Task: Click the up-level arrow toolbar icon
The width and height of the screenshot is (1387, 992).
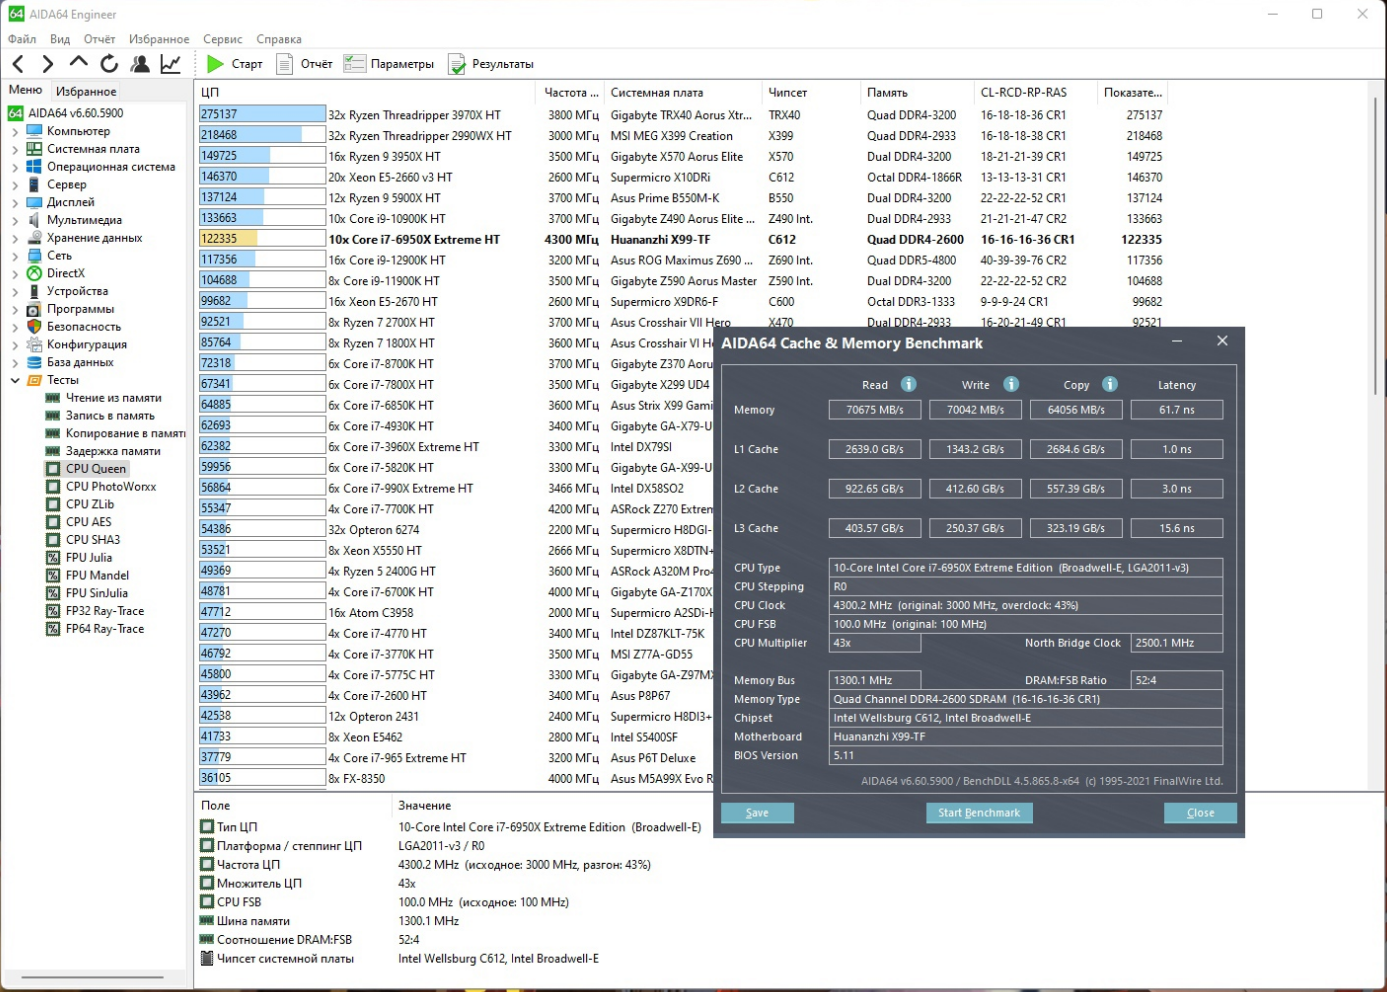Action: pyautogui.click(x=78, y=63)
